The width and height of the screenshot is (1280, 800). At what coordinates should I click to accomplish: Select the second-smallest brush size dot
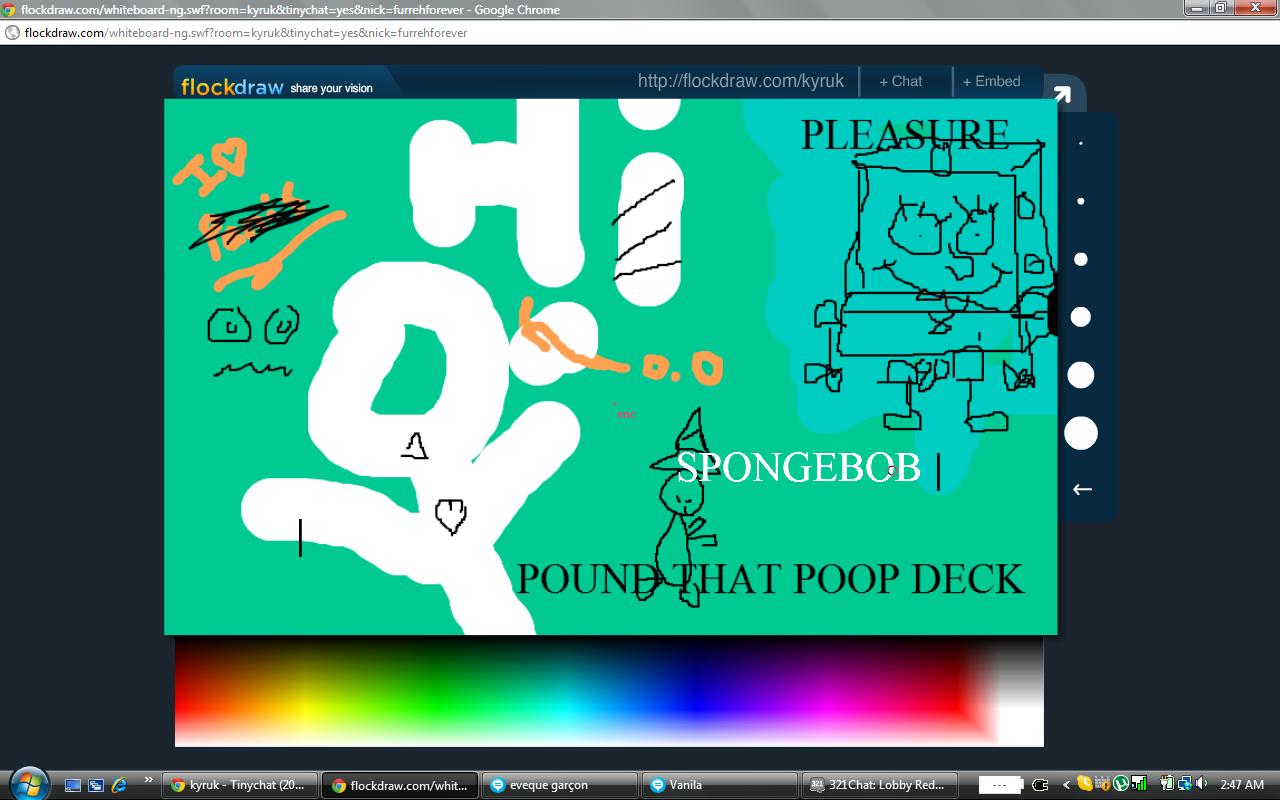pyautogui.click(x=1081, y=201)
